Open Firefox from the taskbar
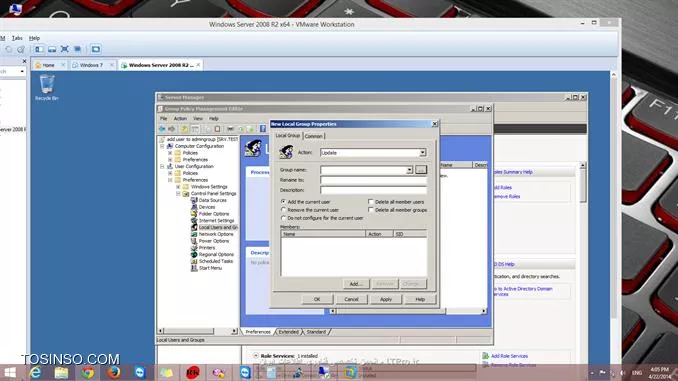This screenshot has width=678, height=381. tap(114, 373)
